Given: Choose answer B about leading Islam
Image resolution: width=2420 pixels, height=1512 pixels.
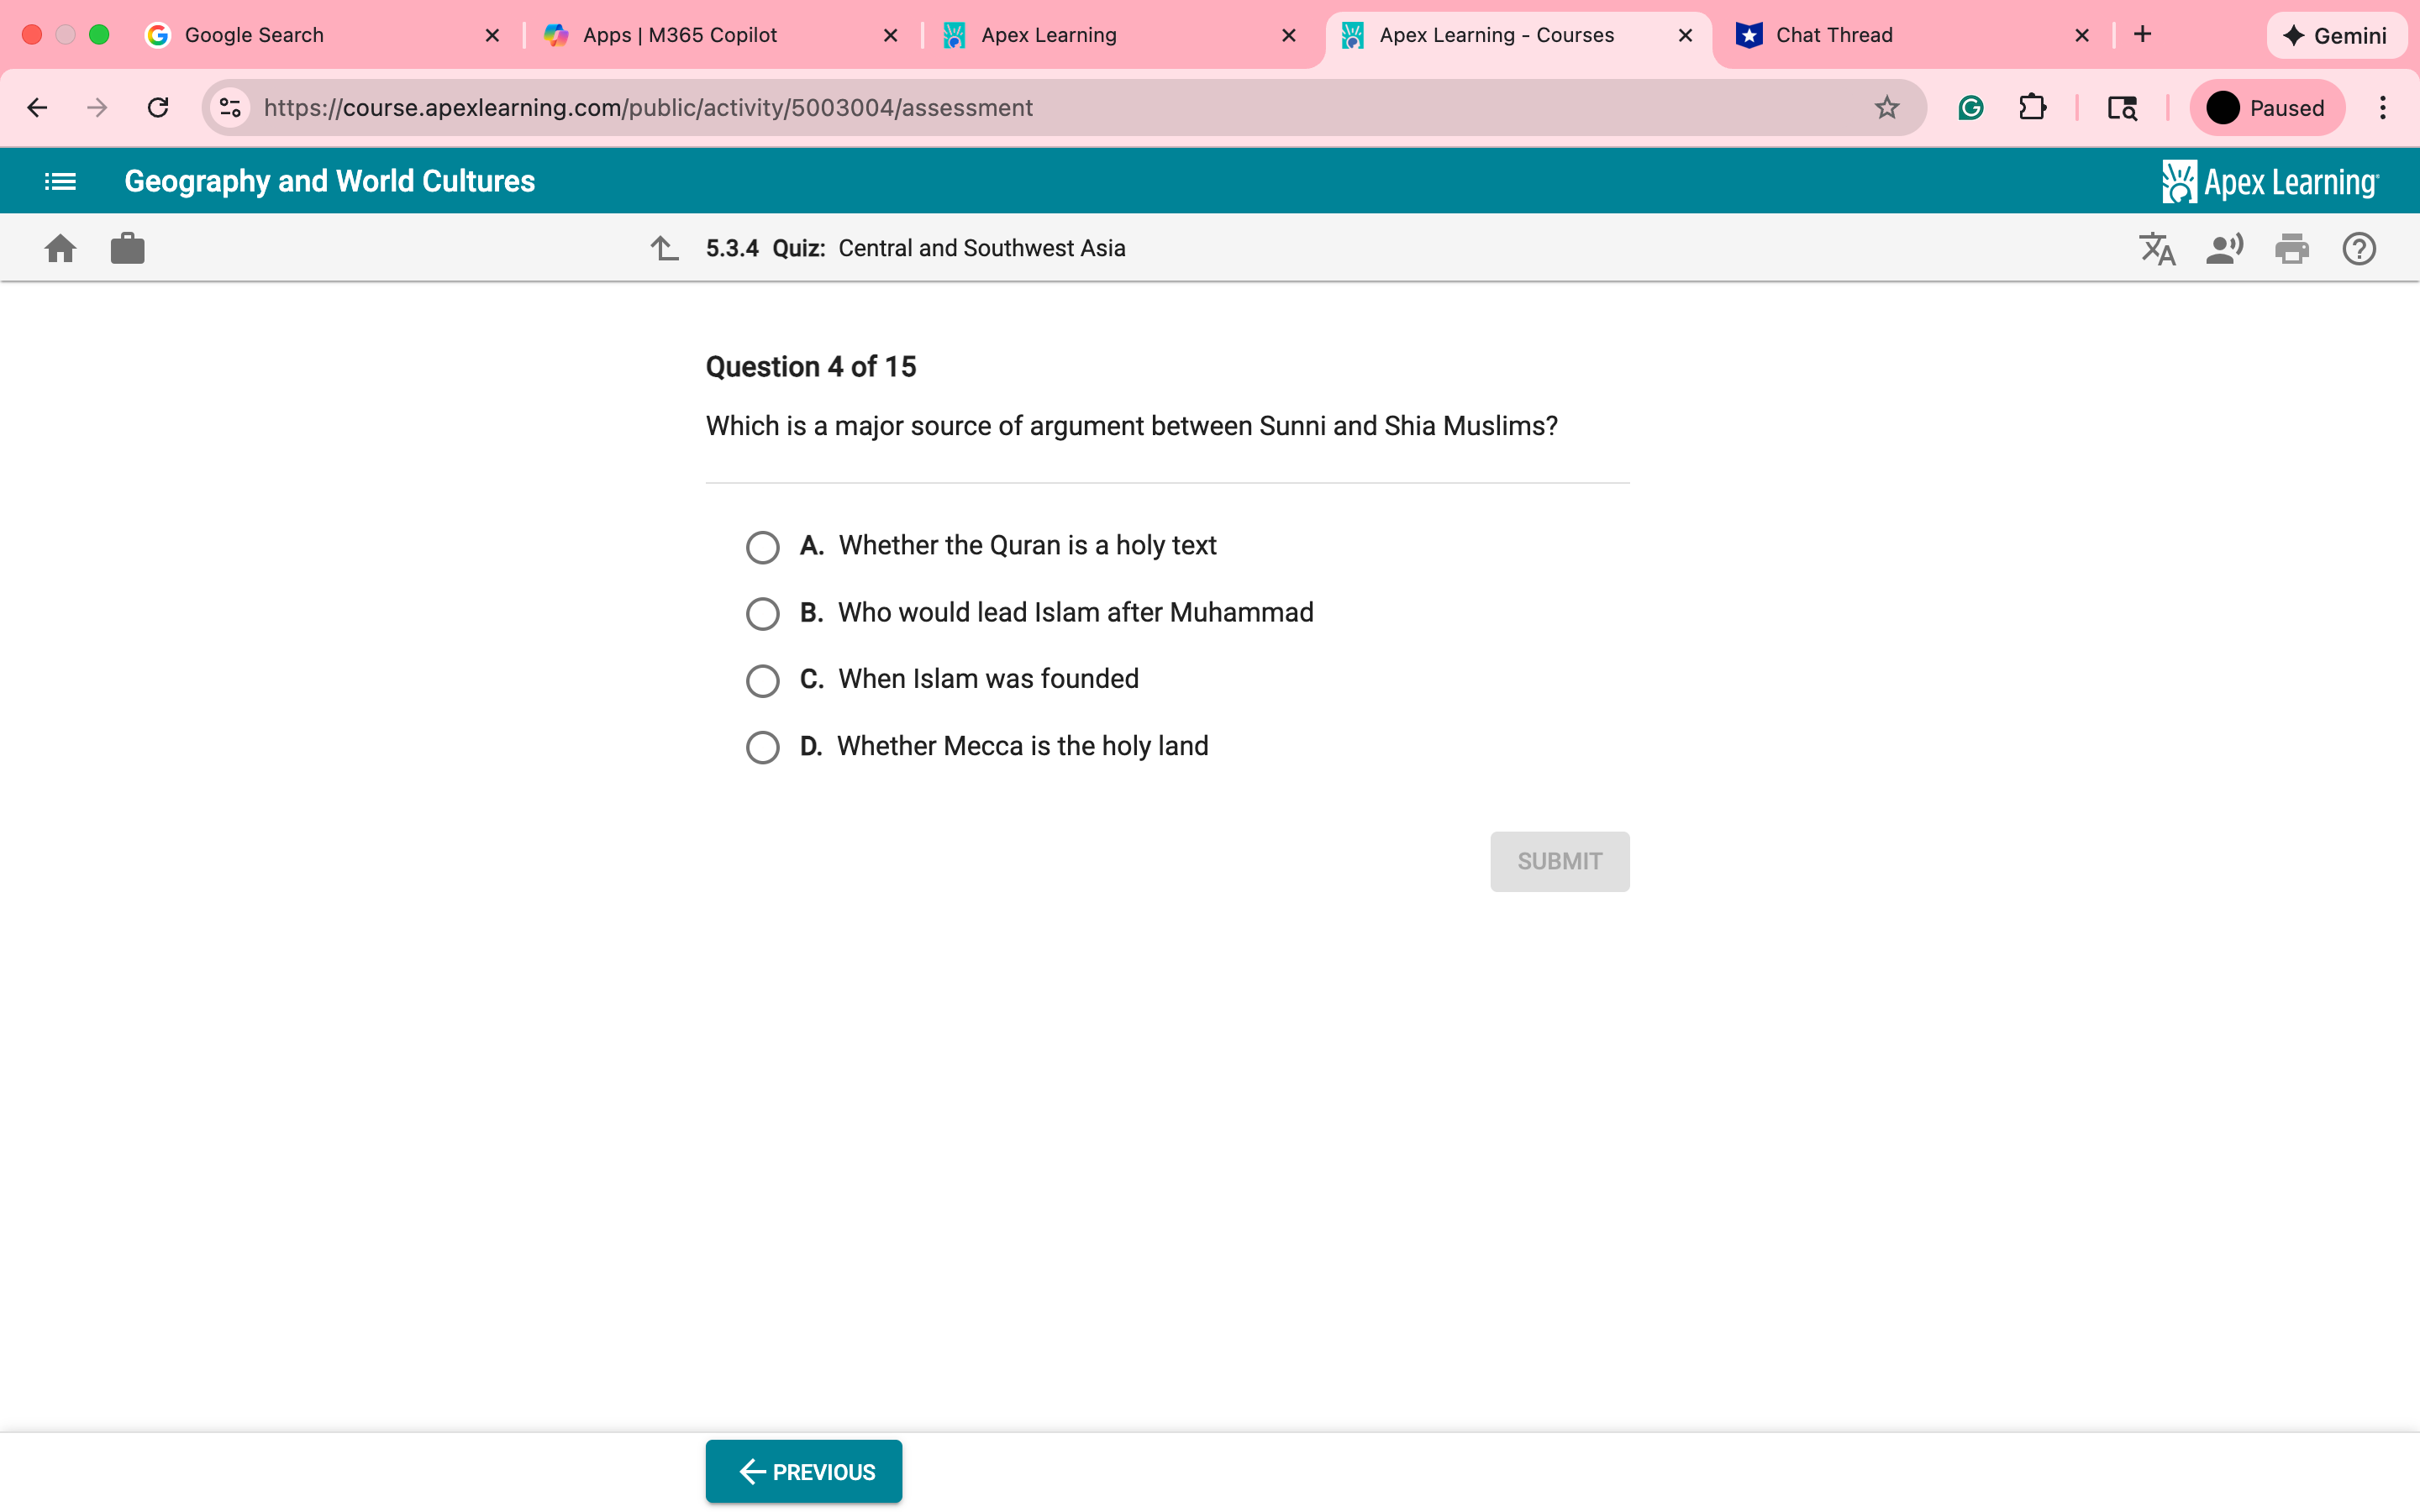Looking at the screenshot, I should click(x=762, y=613).
